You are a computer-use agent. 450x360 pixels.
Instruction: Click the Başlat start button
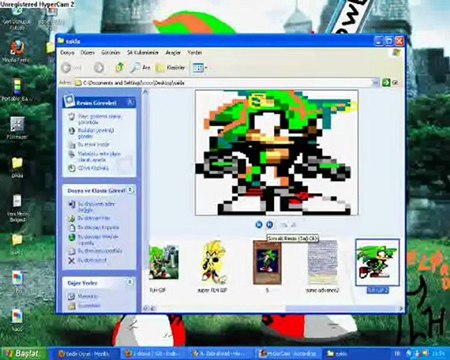click(24, 353)
